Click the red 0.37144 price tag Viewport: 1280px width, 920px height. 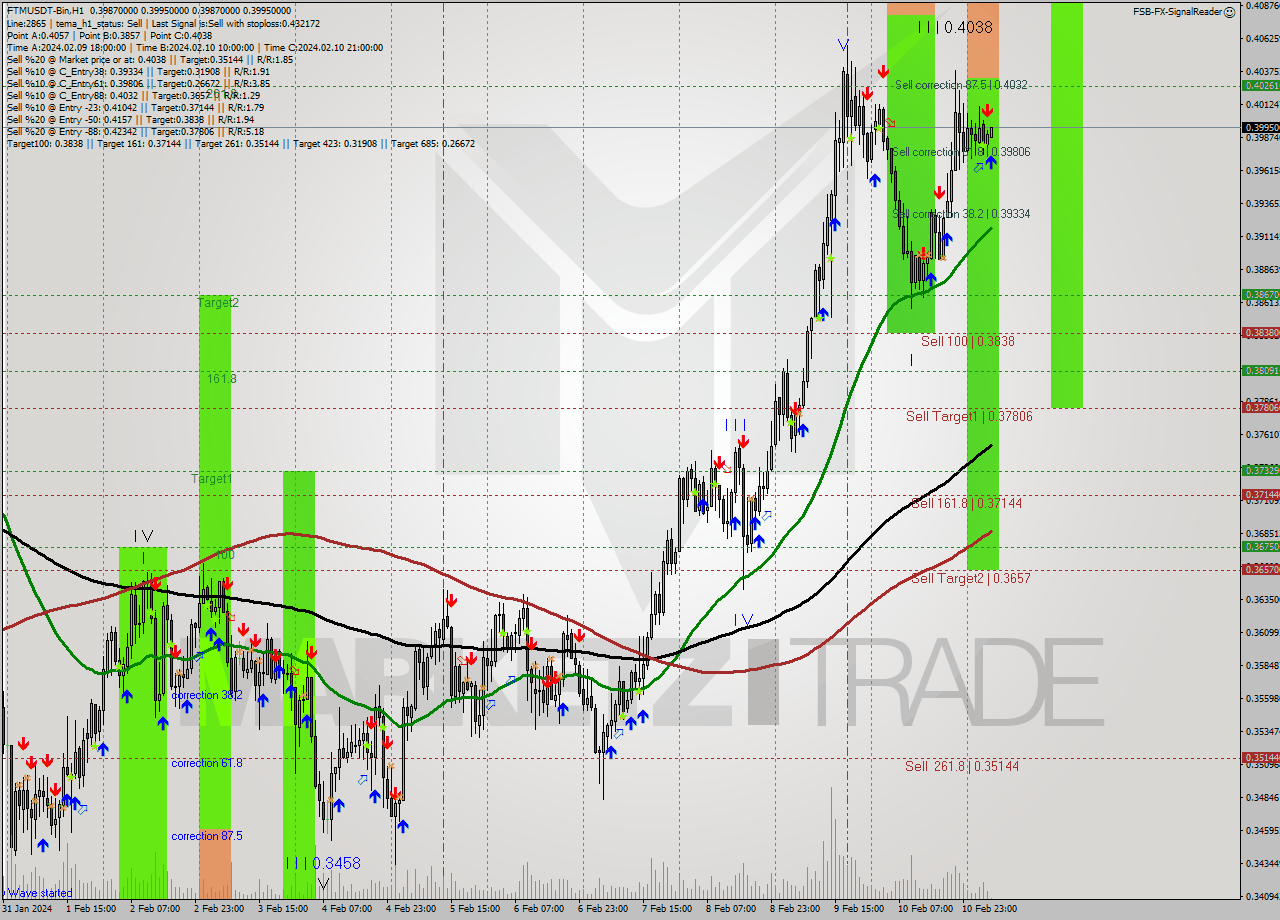pos(1260,495)
